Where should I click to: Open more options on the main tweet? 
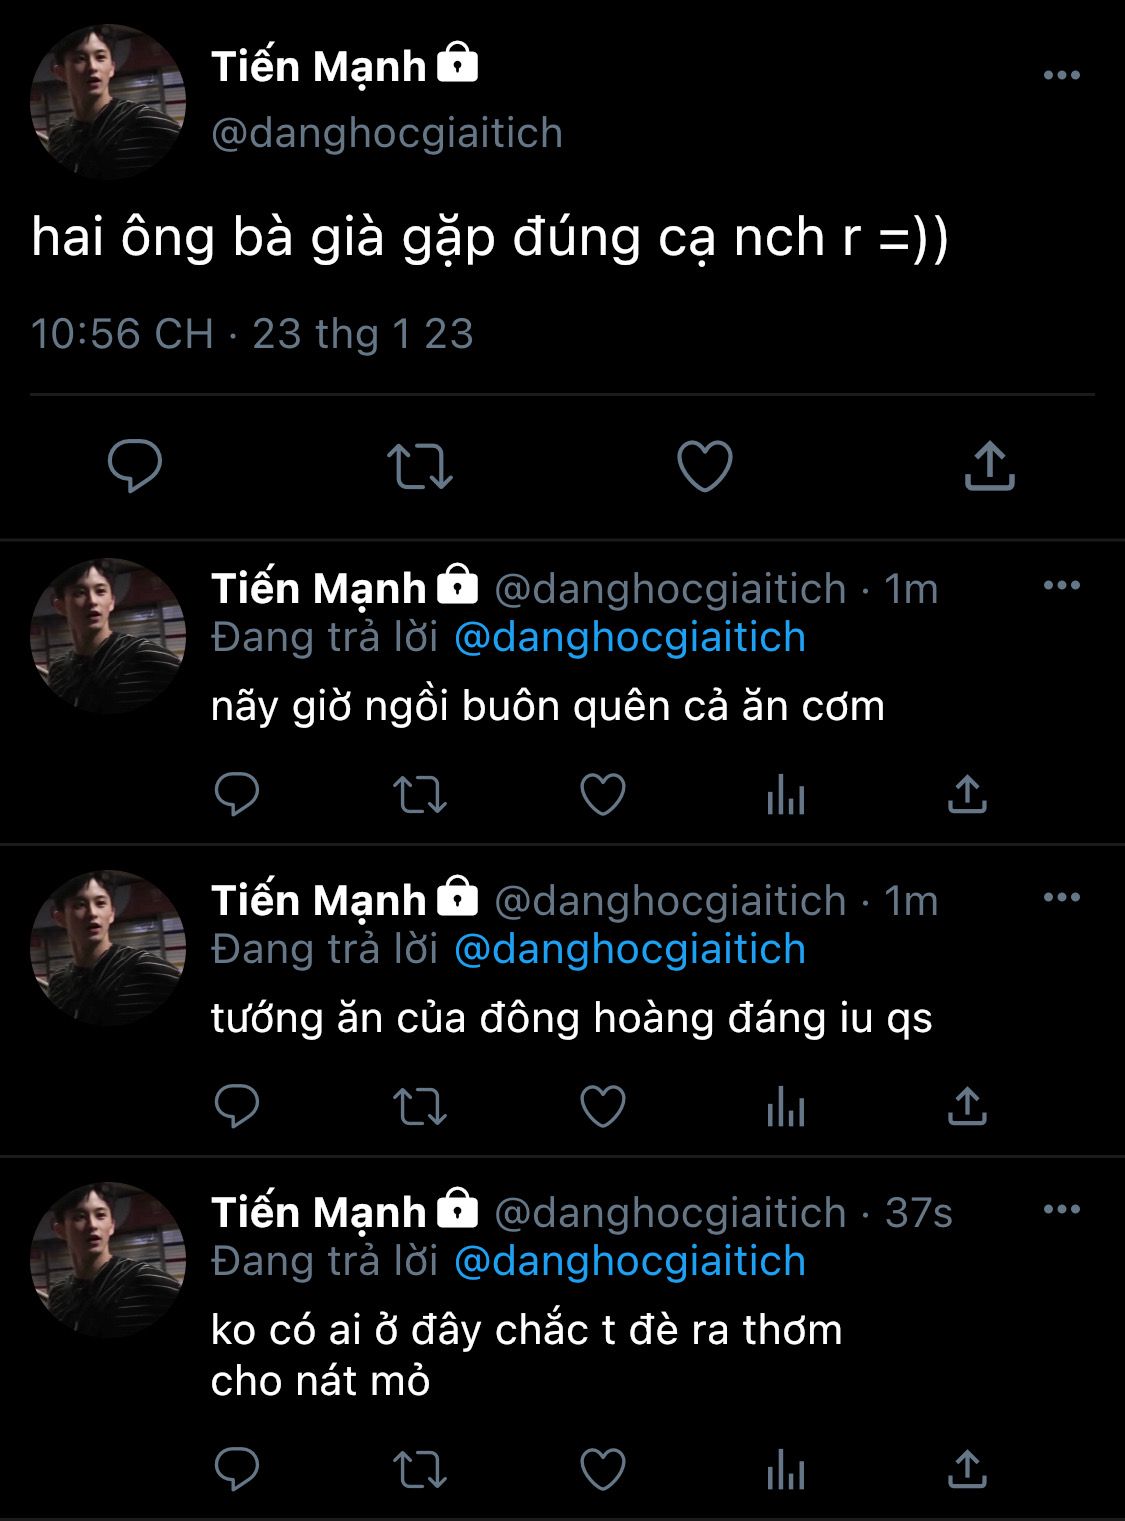click(1061, 75)
